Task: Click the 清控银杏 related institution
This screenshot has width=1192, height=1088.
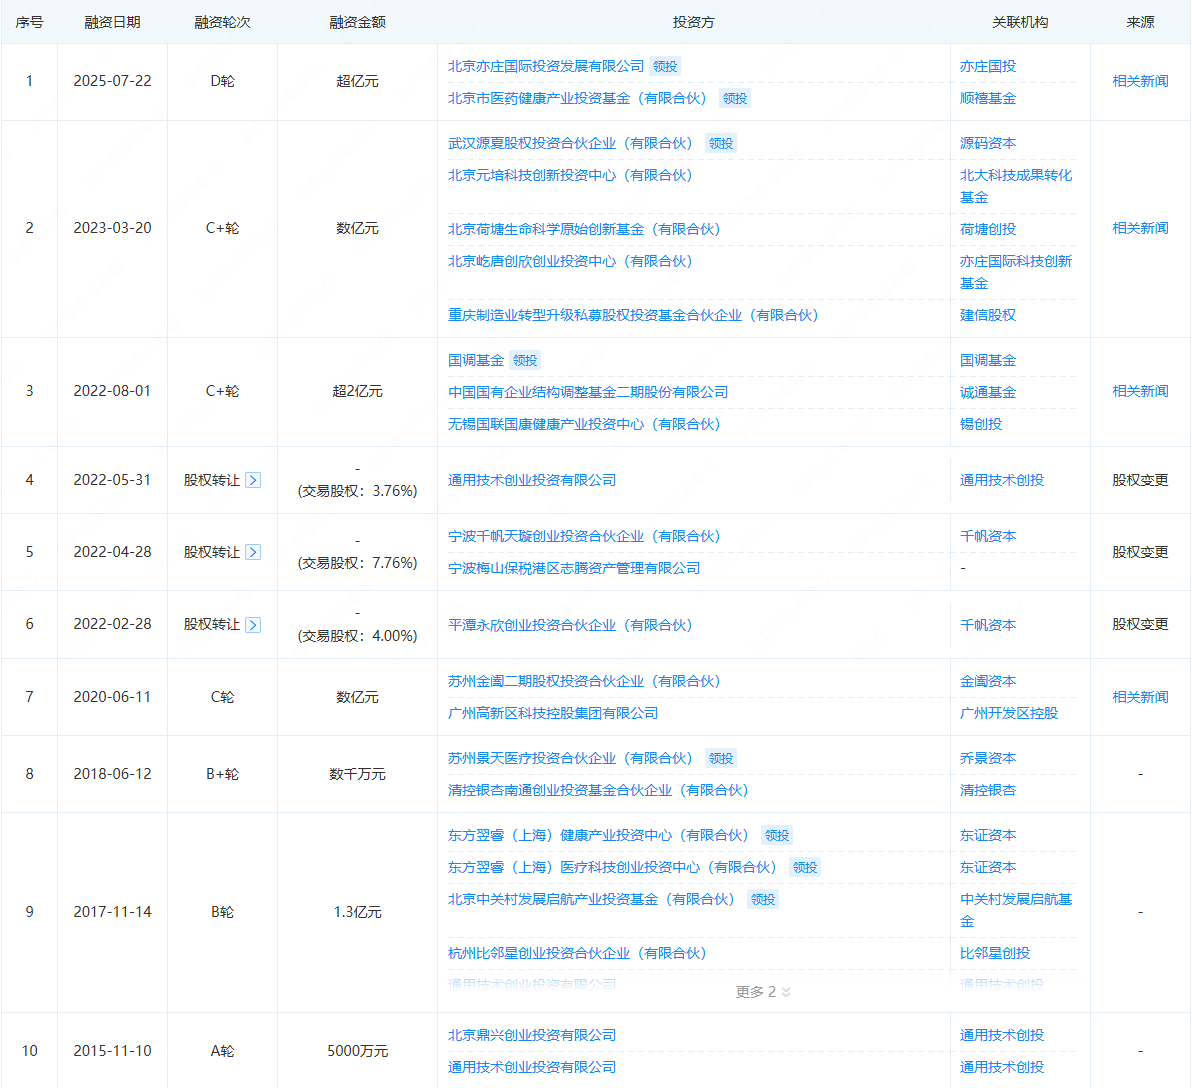Action: click(987, 790)
